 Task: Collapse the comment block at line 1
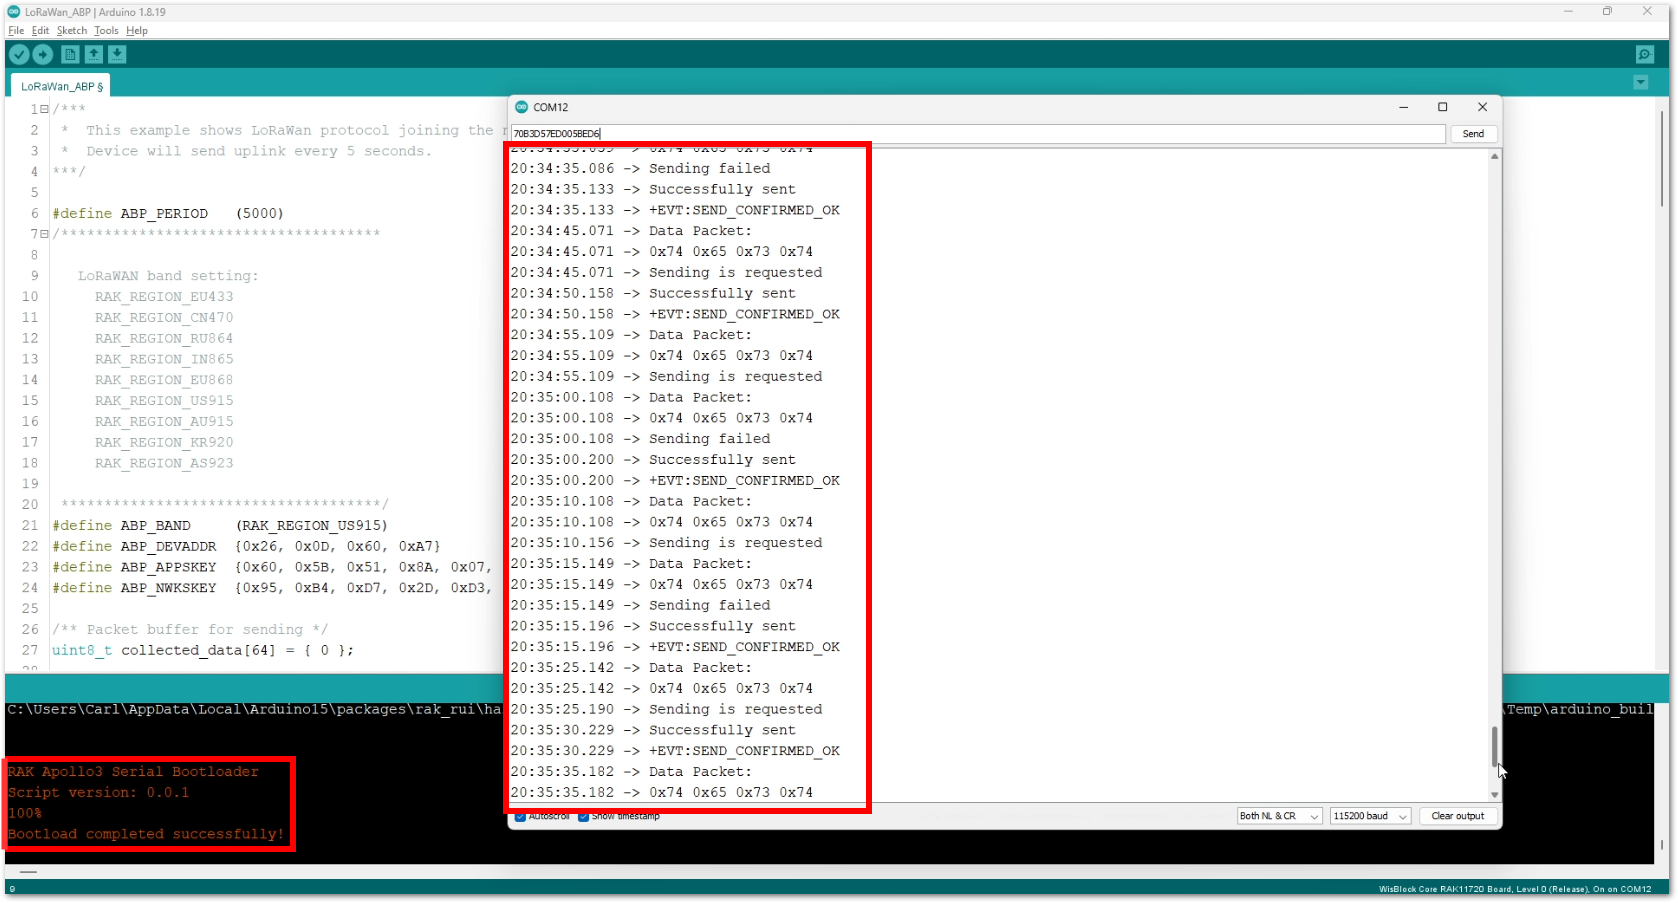pos(44,109)
